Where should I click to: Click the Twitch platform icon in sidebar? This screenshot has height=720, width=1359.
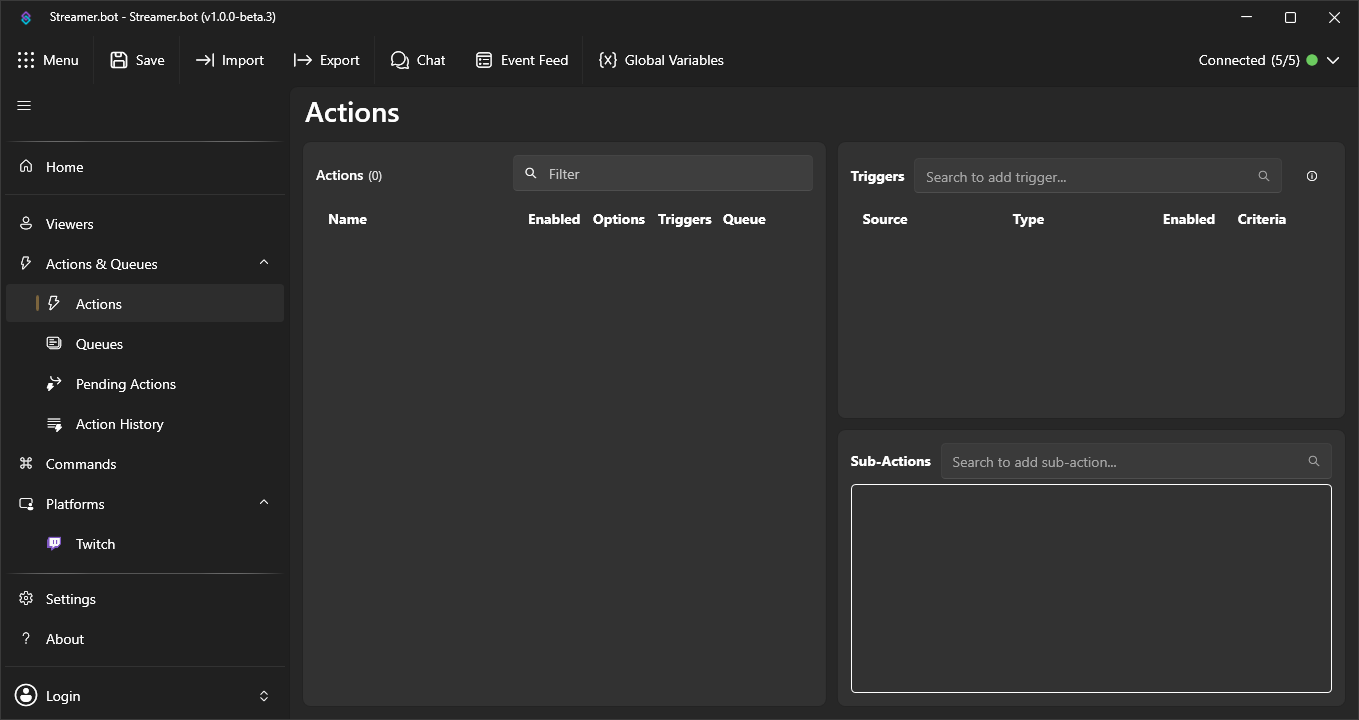(55, 544)
